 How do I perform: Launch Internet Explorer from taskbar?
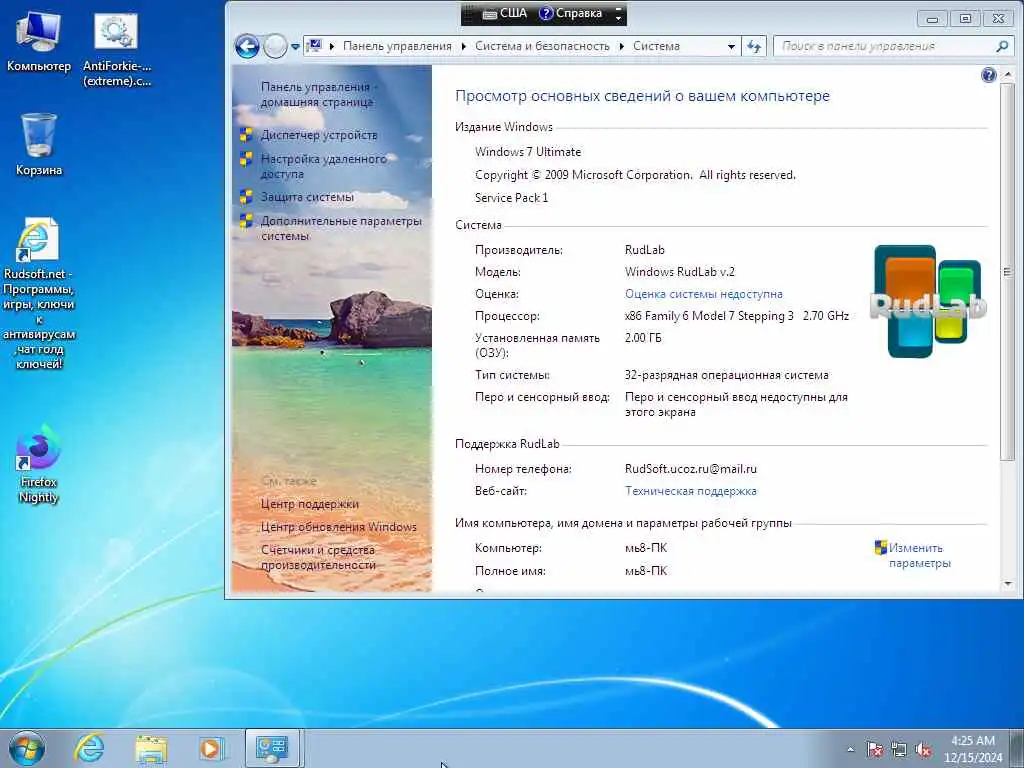[x=89, y=748]
